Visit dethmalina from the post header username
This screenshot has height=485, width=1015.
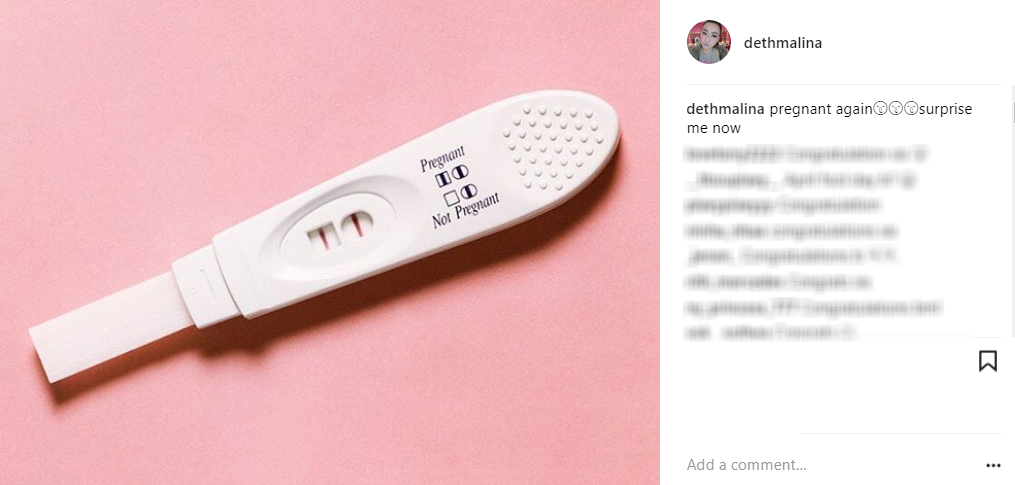[783, 43]
